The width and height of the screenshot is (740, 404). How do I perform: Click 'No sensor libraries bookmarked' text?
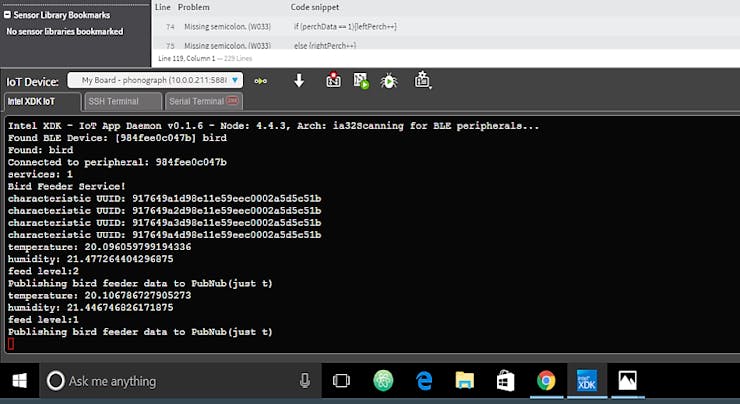(65, 32)
